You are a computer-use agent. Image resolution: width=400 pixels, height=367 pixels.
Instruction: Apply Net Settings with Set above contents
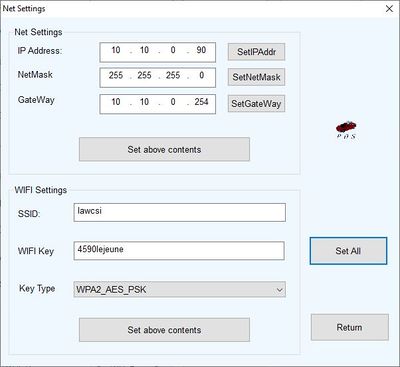164,149
